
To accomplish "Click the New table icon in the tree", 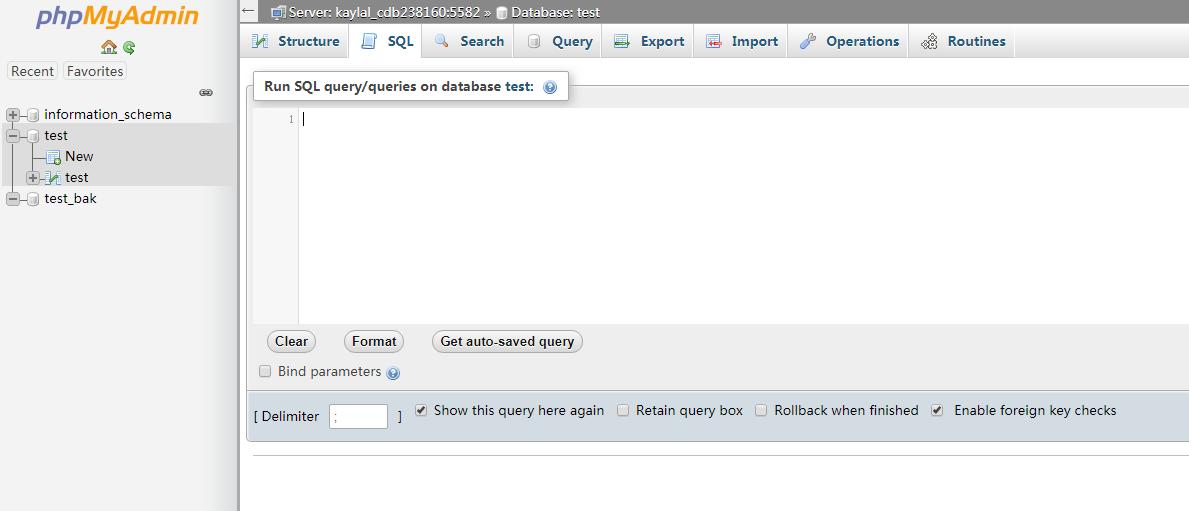I will pyautogui.click(x=53, y=157).
